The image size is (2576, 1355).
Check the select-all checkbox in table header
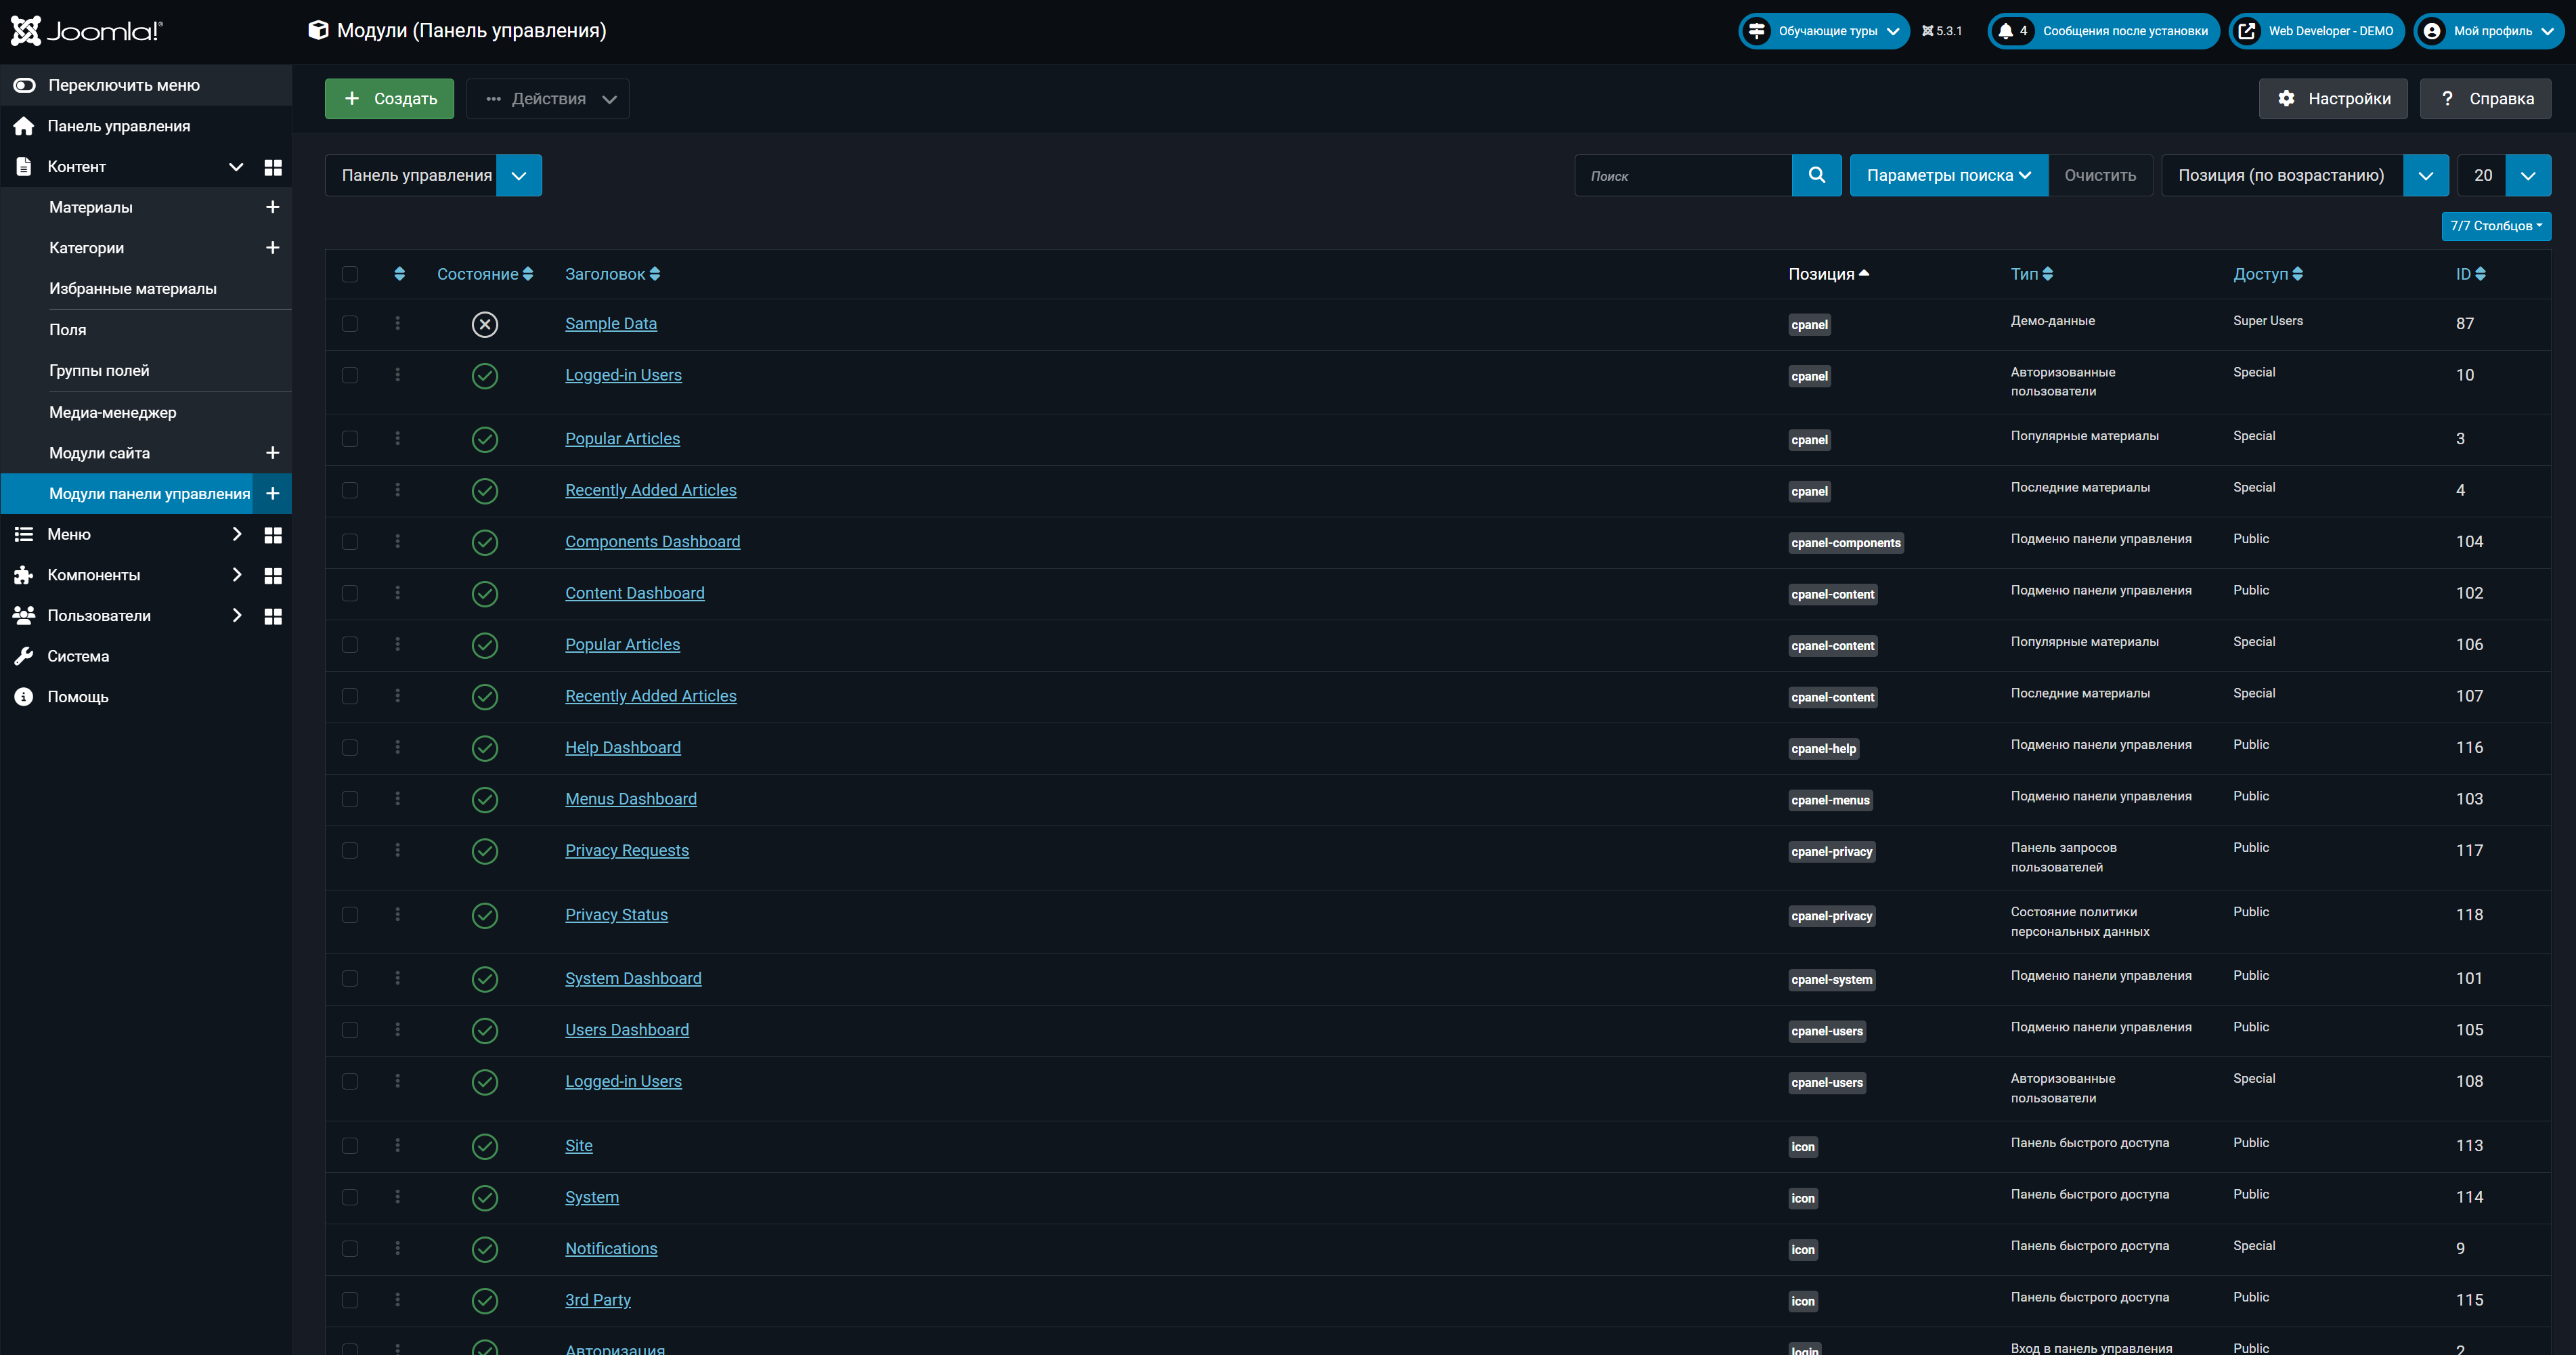point(349,274)
